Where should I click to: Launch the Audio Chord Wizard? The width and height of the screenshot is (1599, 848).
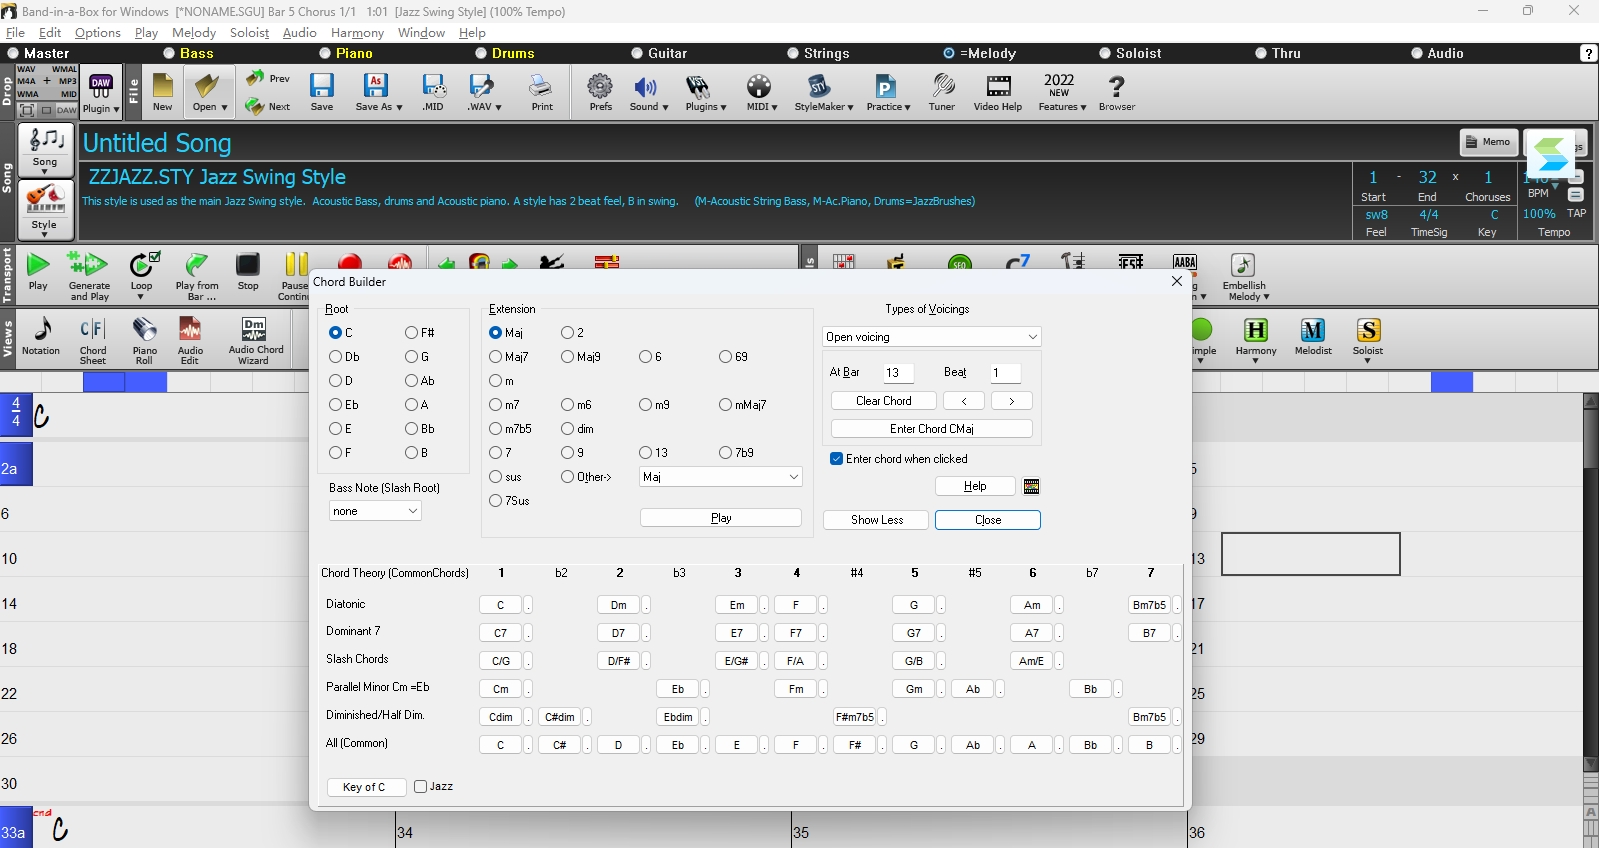pos(255,340)
